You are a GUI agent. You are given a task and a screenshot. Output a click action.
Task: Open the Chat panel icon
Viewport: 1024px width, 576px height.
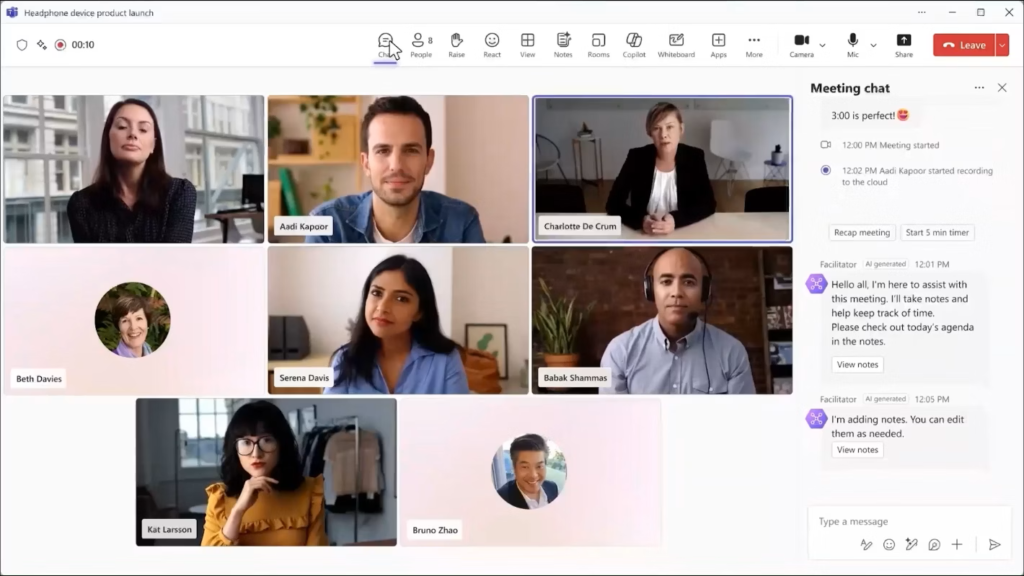[385, 45]
